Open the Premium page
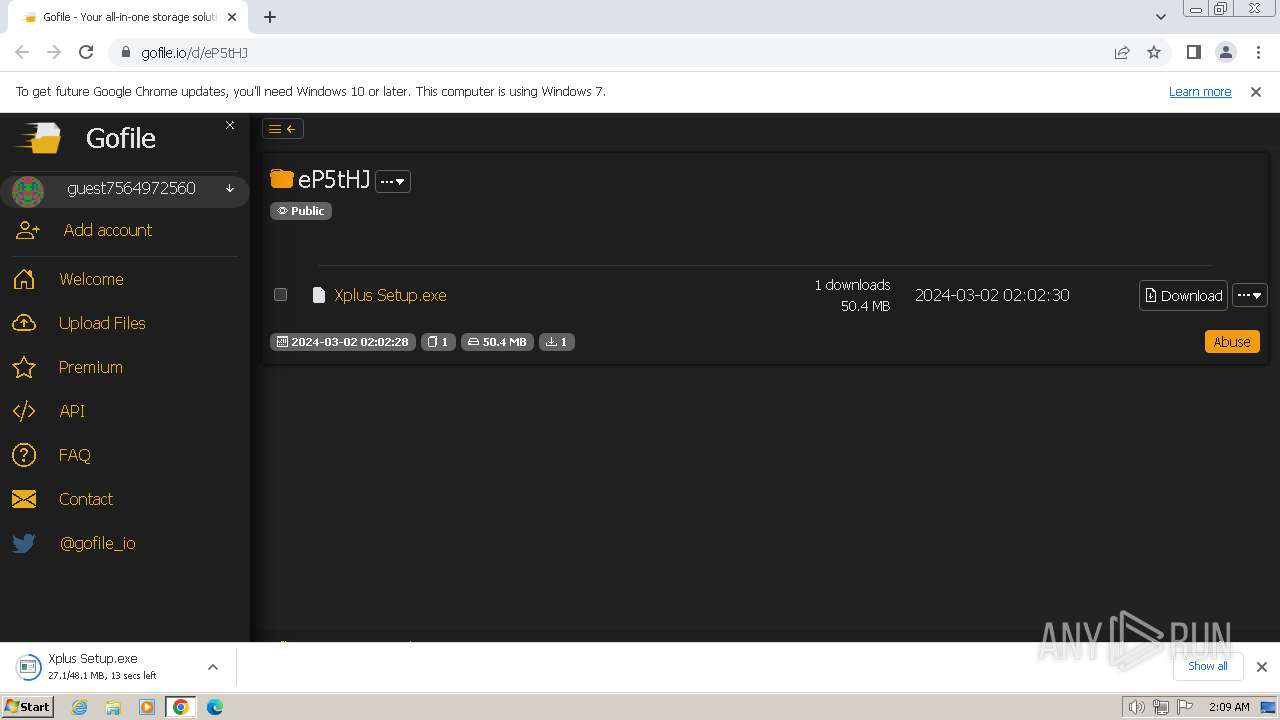Image resolution: width=1280 pixels, height=720 pixels. click(91, 367)
